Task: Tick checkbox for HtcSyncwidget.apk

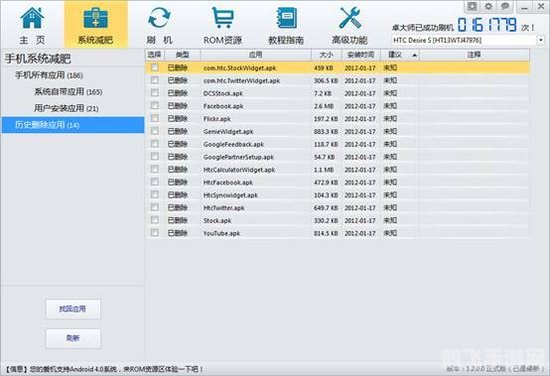Action: (154, 195)
